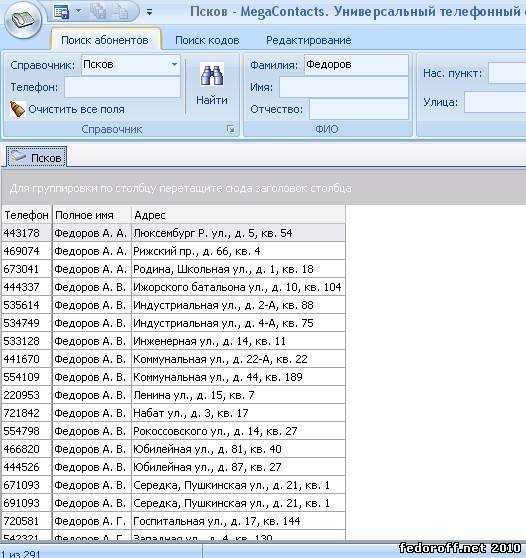Viewport: 526px width, 558px height.
Task: Click the first quick access toolbar icon
Action: [x=61, y=12]
